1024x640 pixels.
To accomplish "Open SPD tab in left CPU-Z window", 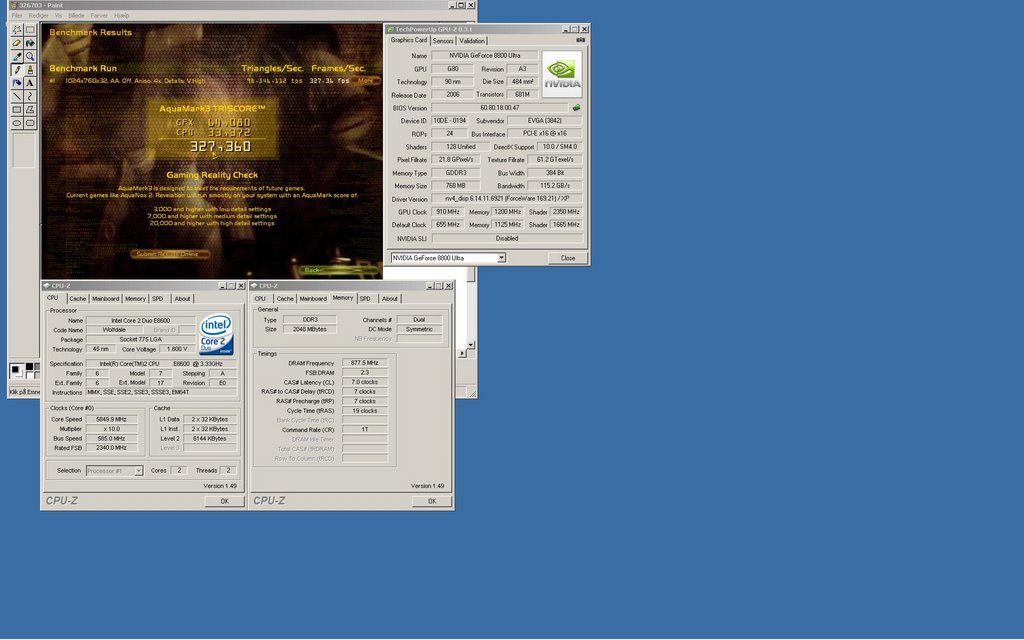I will [157, 298].
